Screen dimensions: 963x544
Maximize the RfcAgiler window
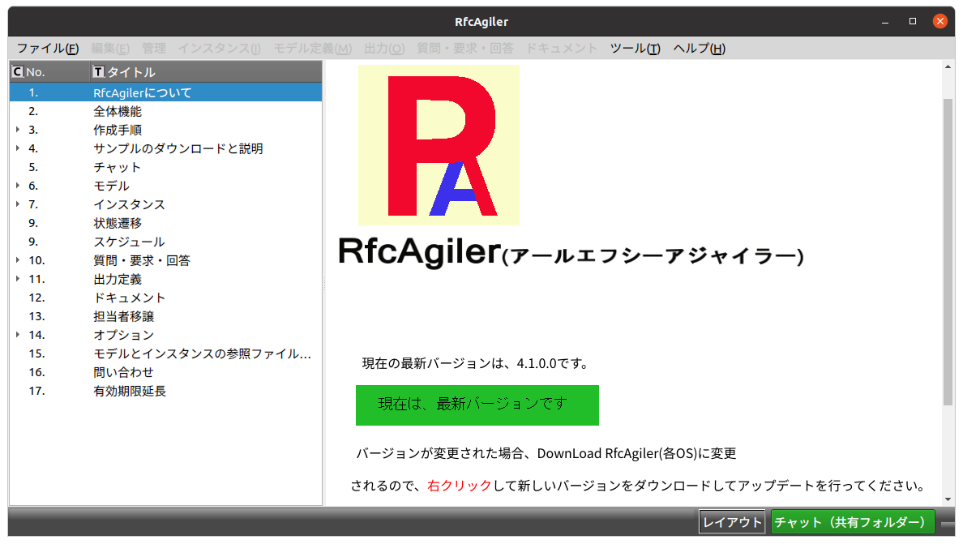pyautogui.click(x=913, y=21)
